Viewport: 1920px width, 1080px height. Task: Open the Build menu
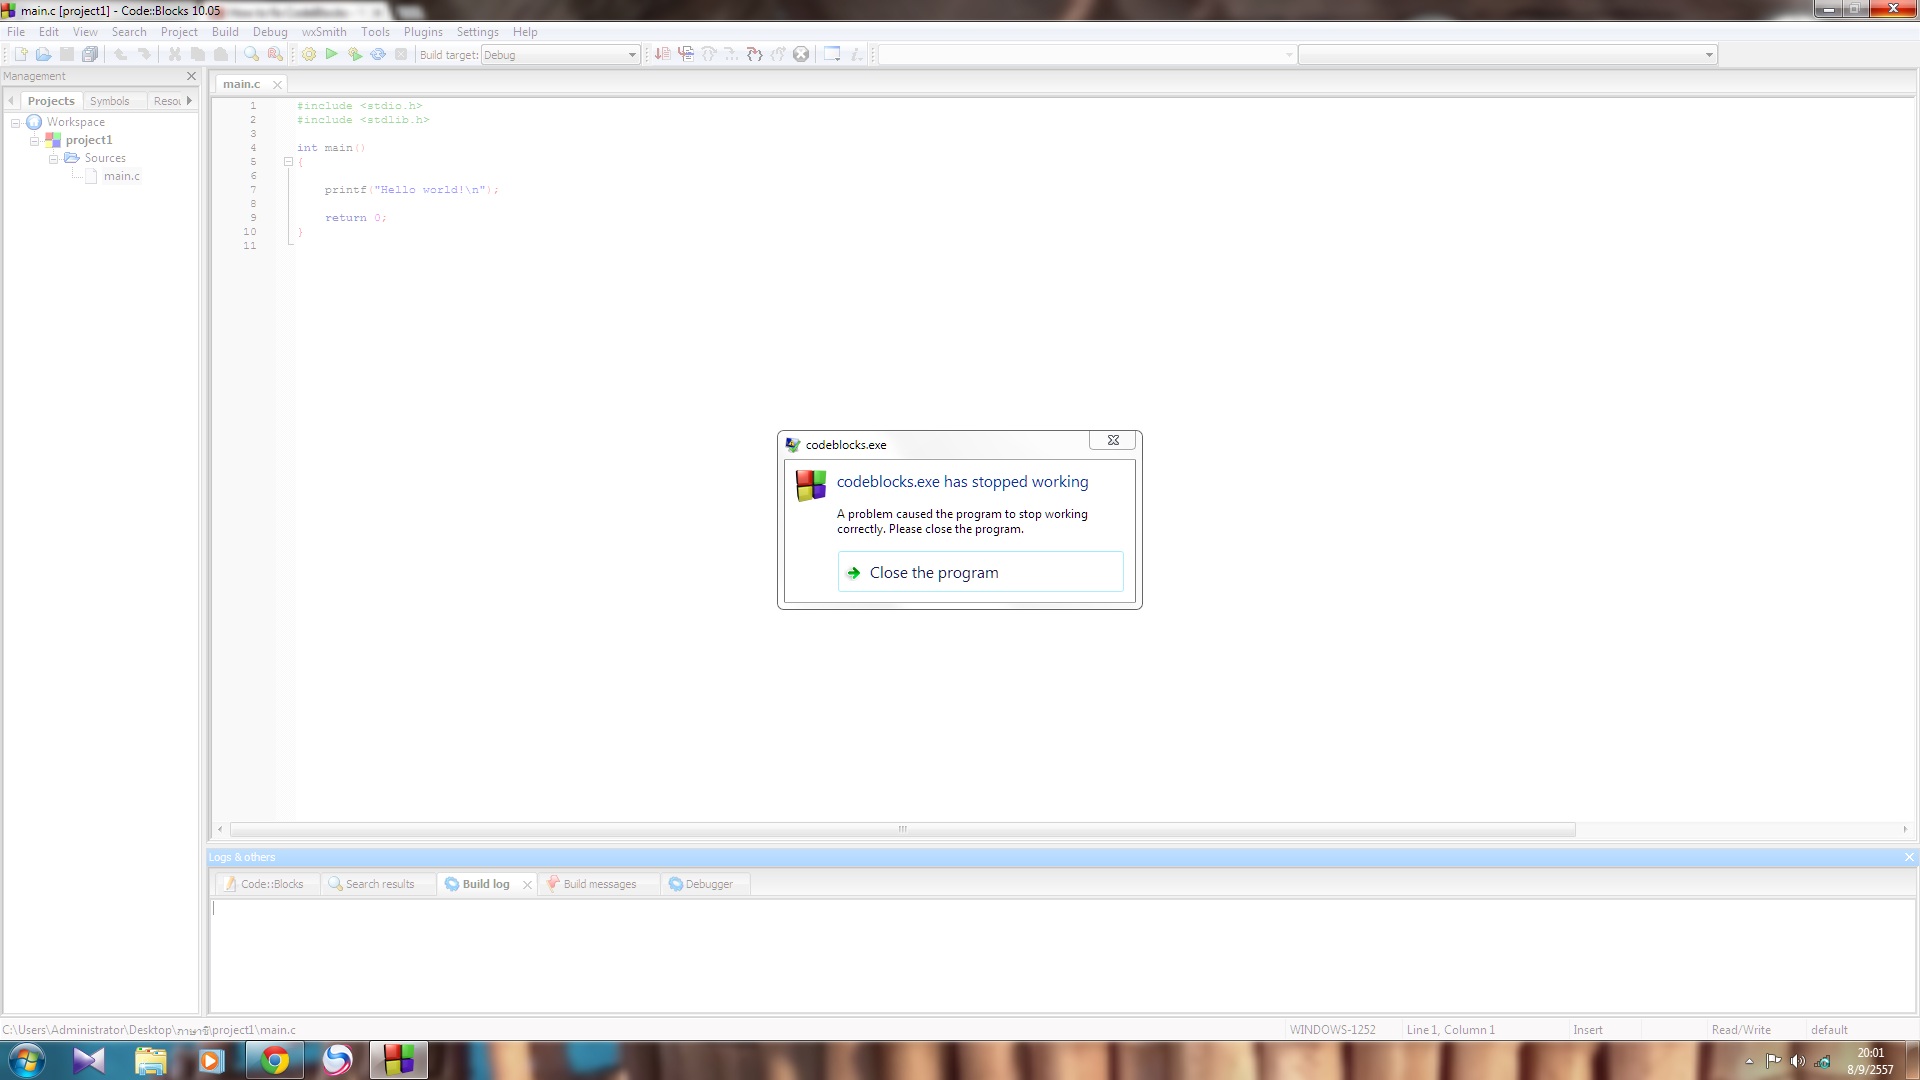click(x=225, y=32)
